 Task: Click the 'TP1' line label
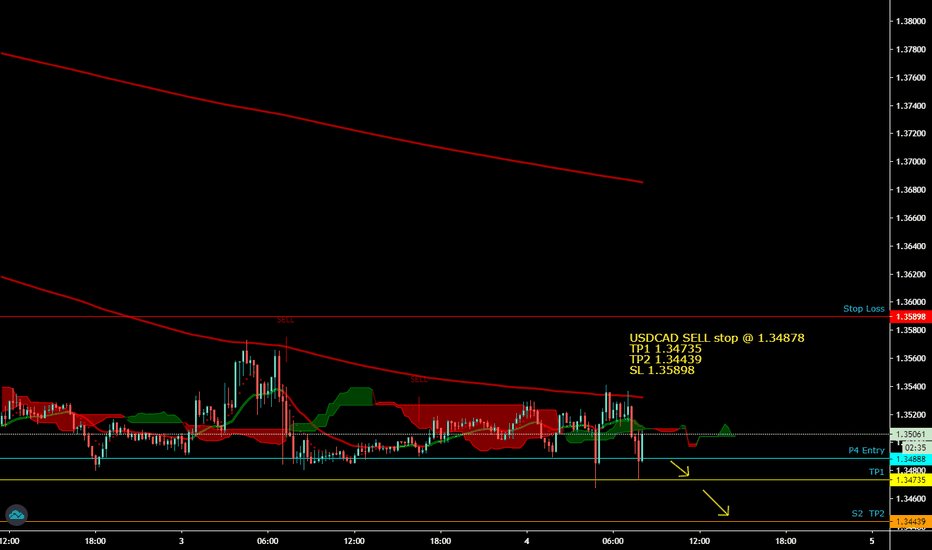(876, 472)
